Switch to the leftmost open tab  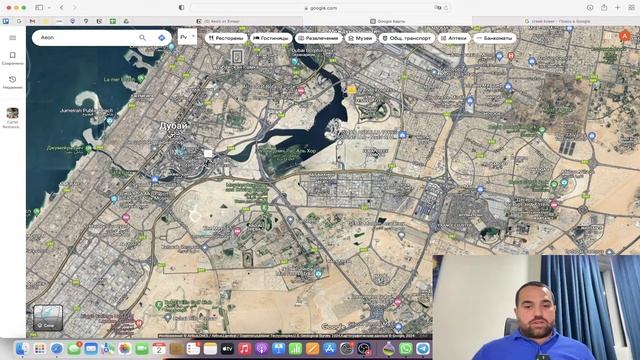pyautogui.click(x=218, y=21)
